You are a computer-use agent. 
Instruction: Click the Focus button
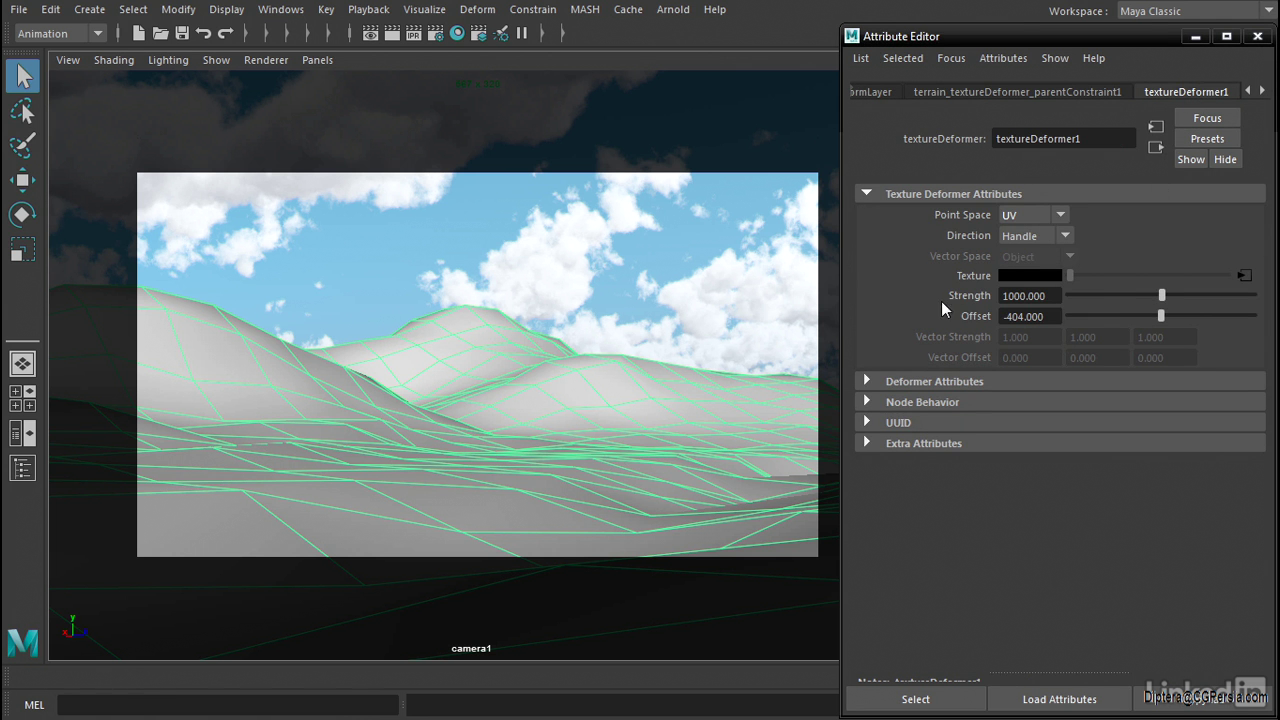coord(1207,118)
